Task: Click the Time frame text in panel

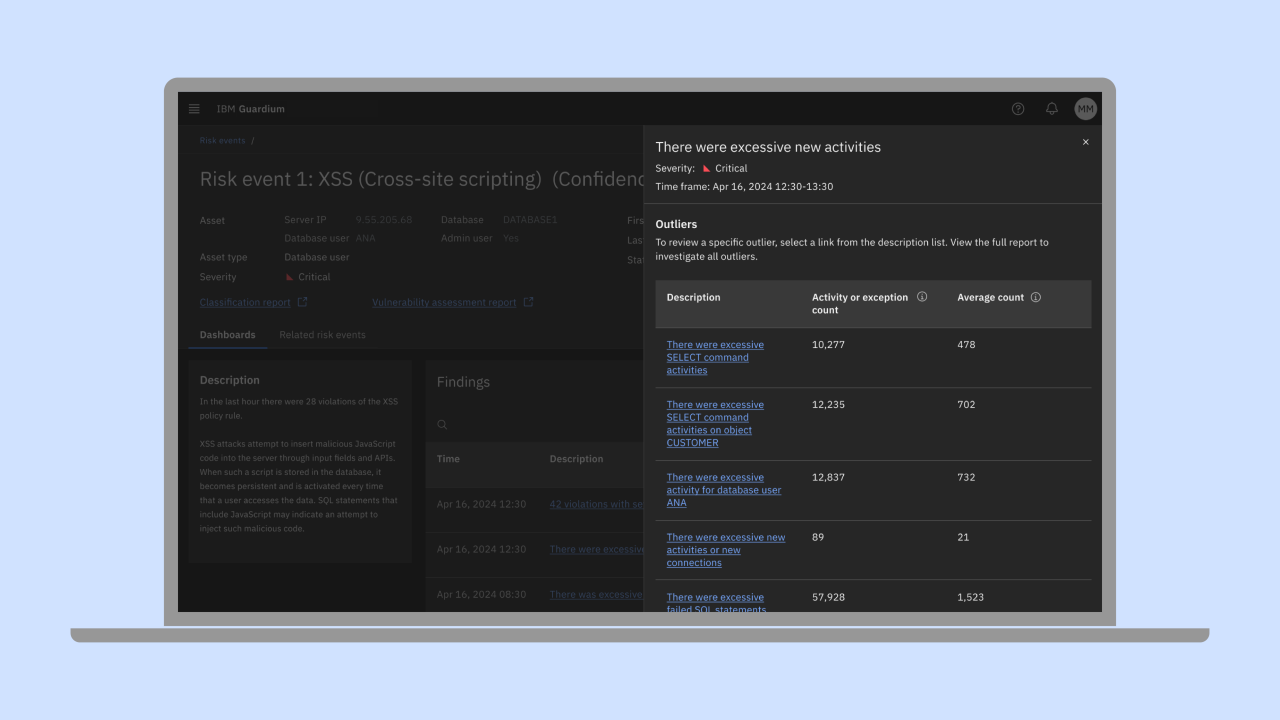Action: 744,187
